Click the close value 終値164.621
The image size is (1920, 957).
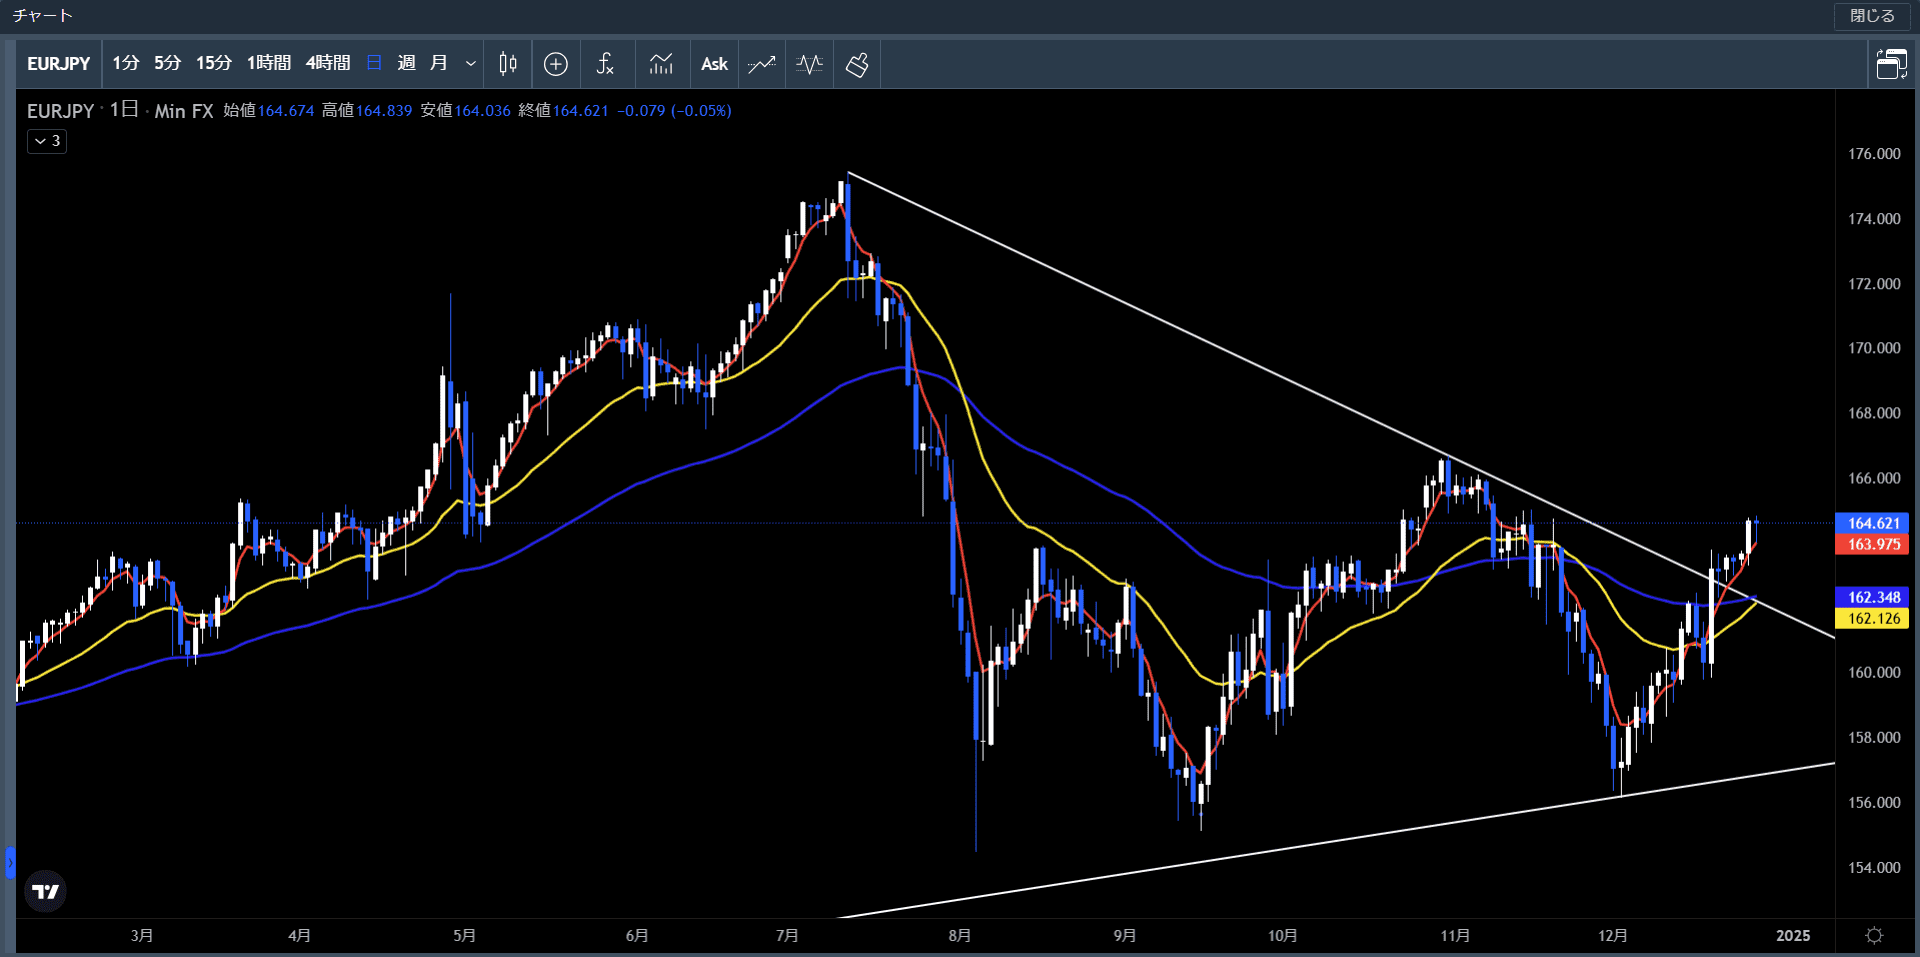click(x=563, y=111)
